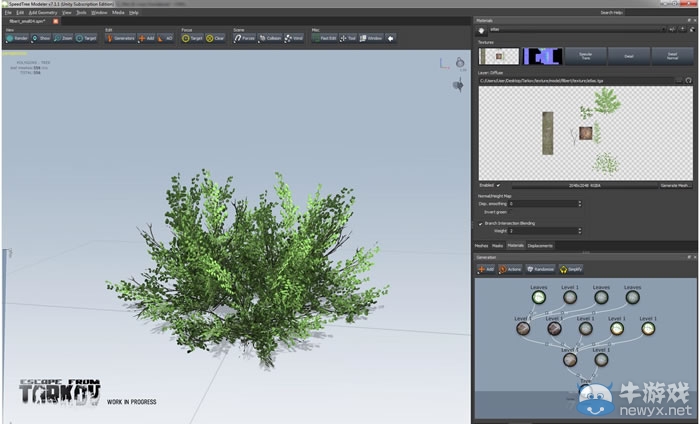Reload the diffuse texture with refresh icon
Viewport: 700px width, 424px height.
688,80
